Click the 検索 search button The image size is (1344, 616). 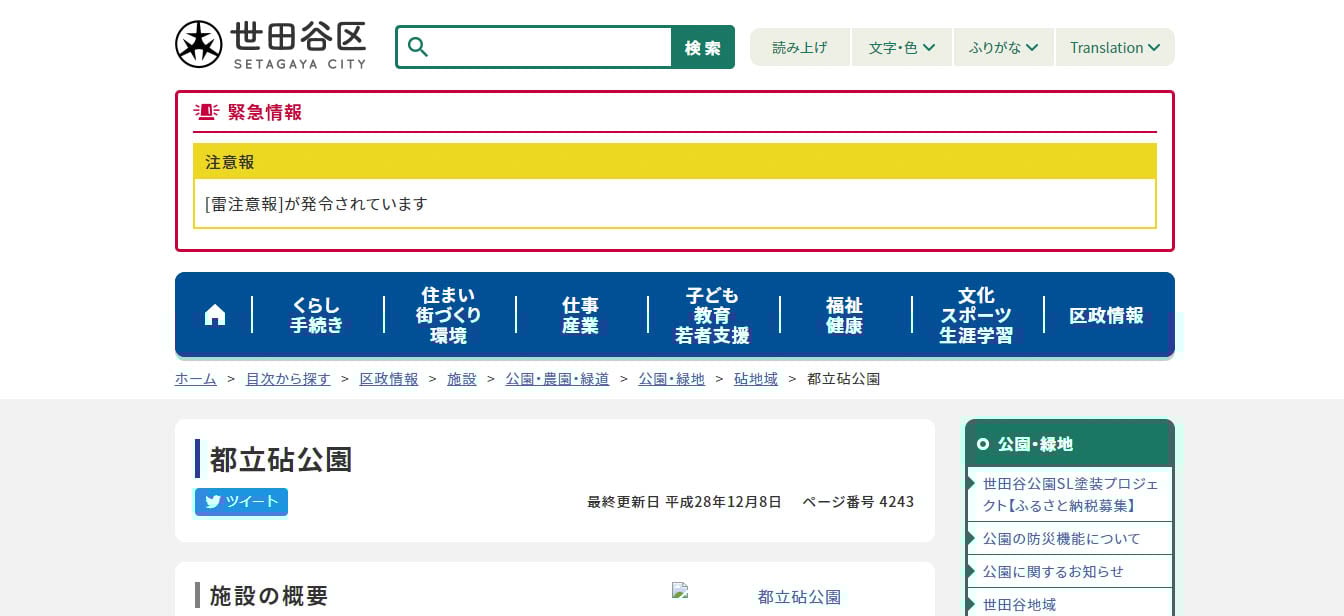click(702, 47)
